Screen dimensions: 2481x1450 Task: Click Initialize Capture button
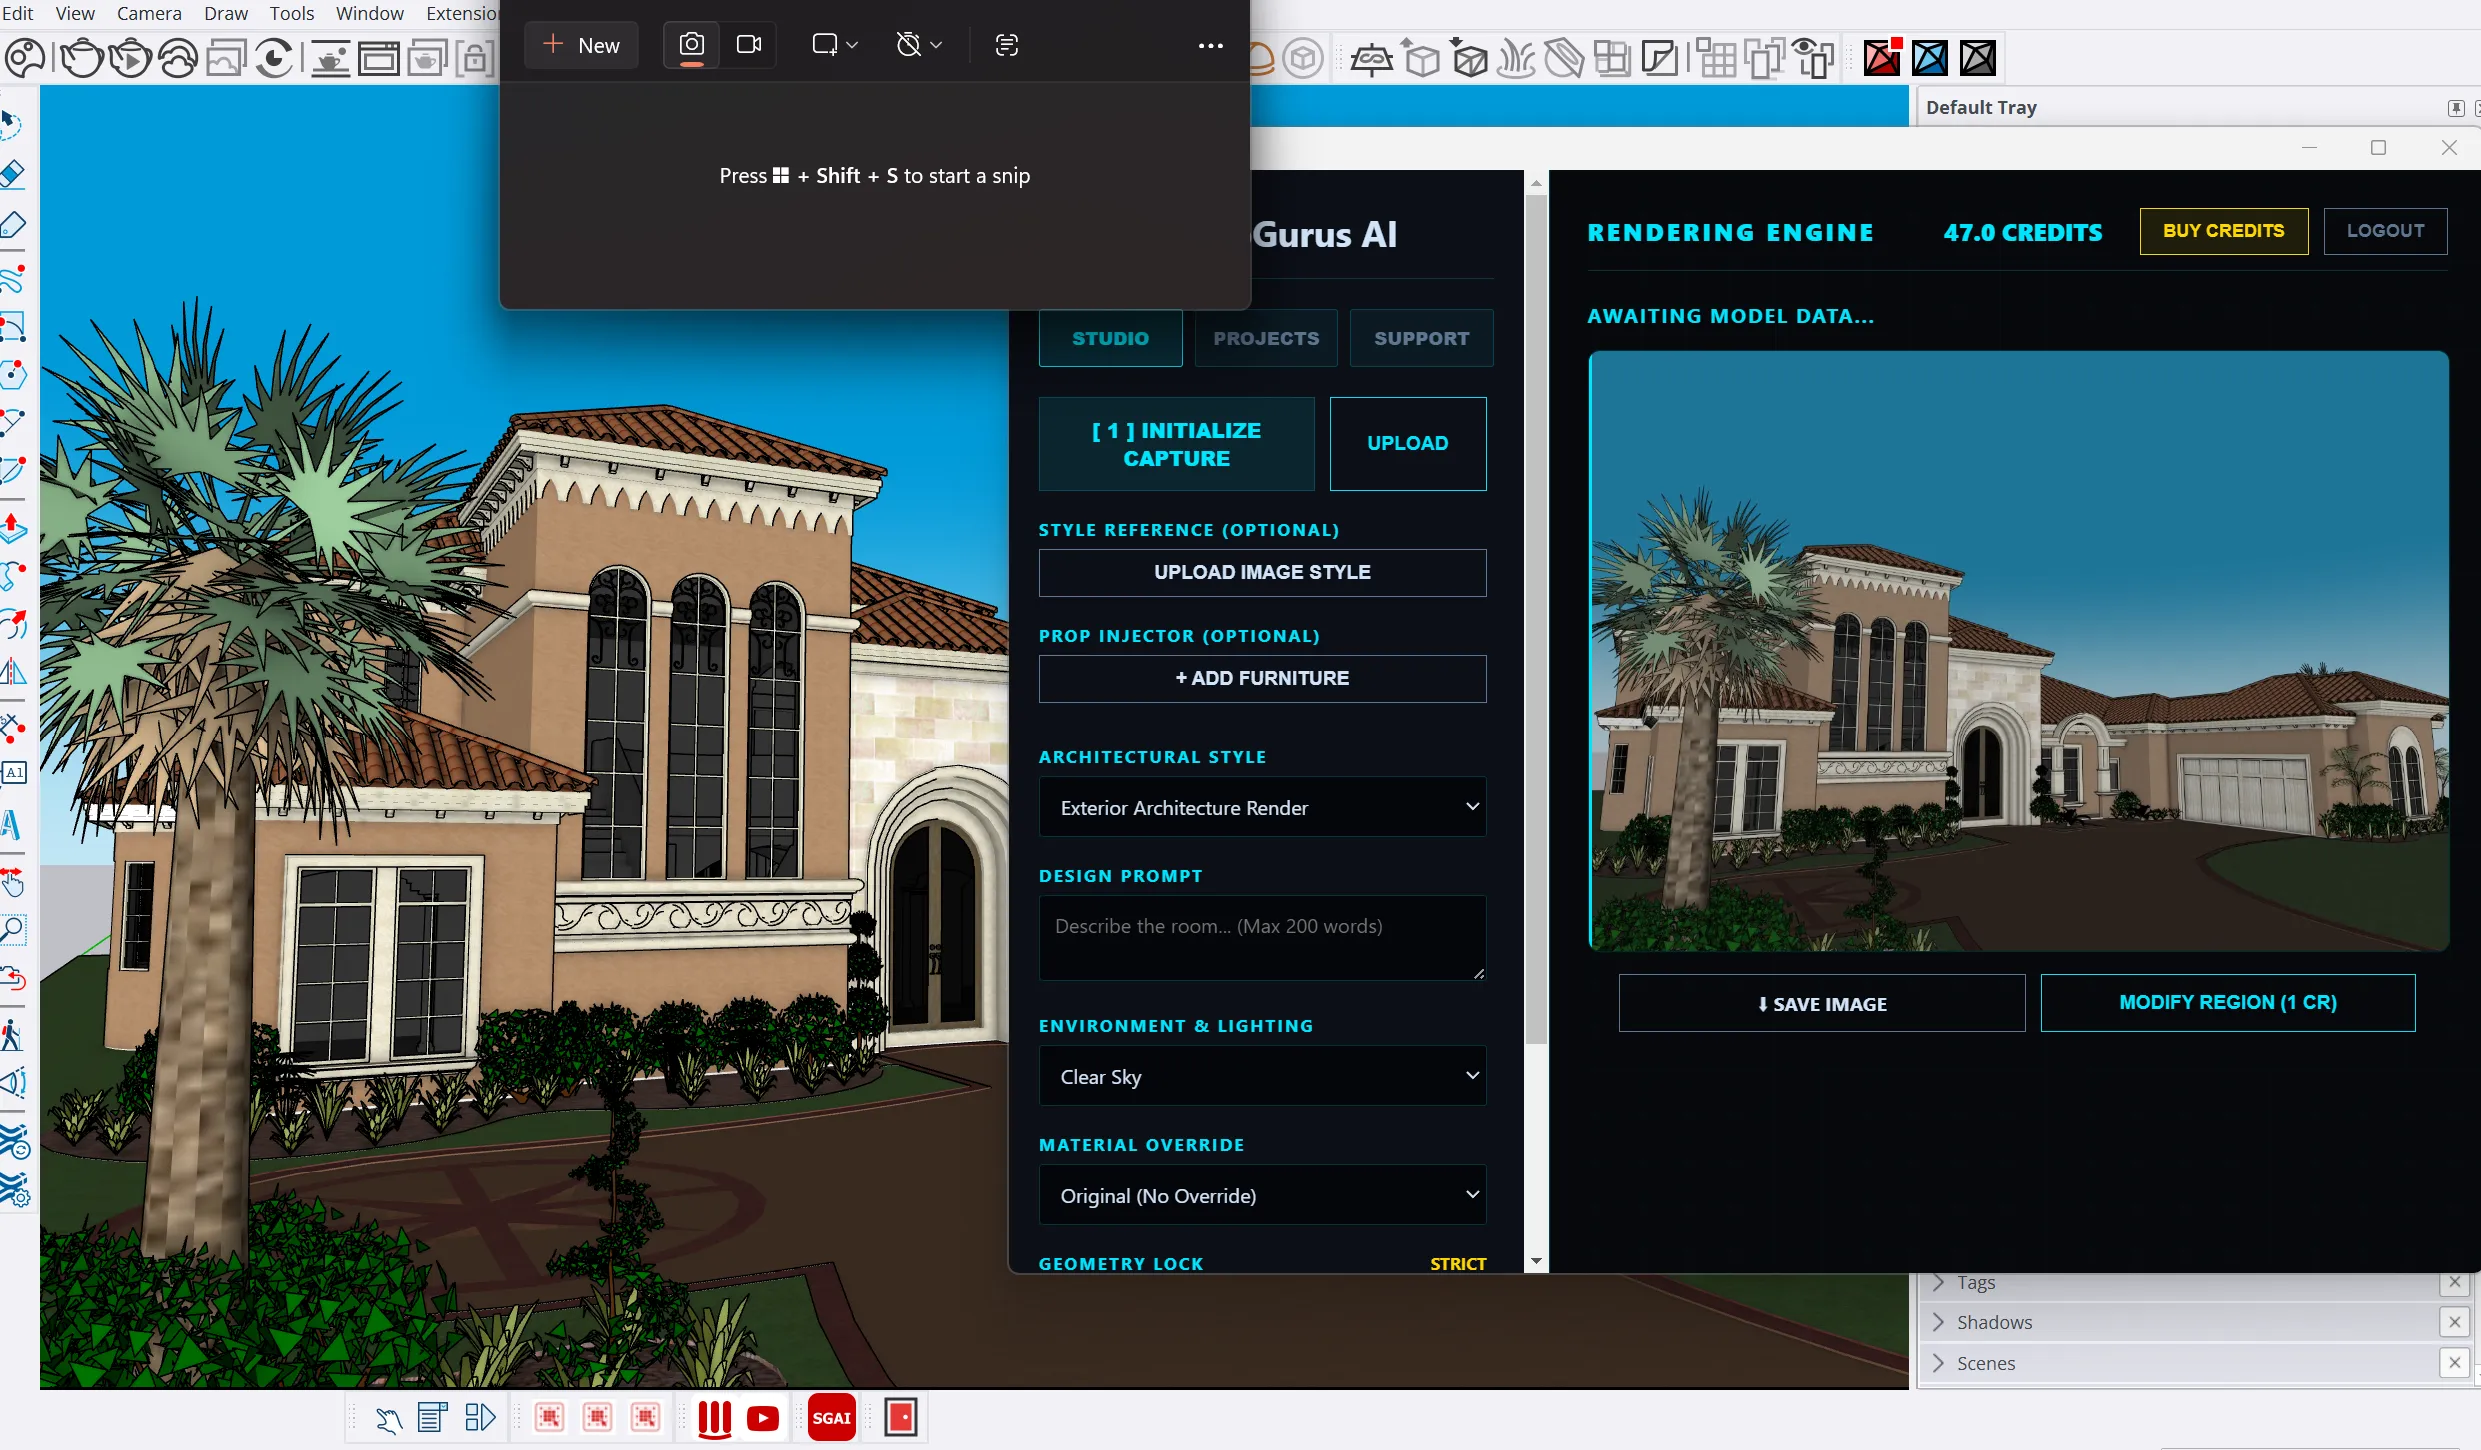point(1176,444)
